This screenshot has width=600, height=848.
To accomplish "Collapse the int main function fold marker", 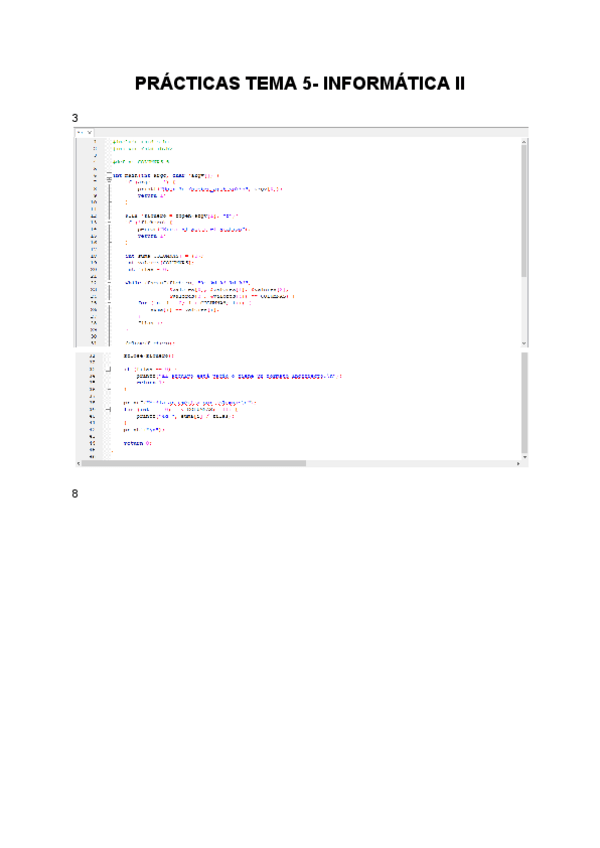I will [x=108, y=174].
